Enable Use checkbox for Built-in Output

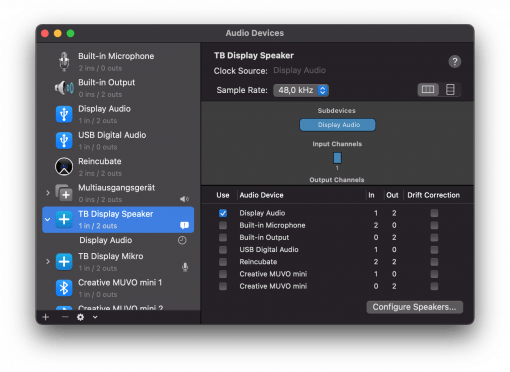click(x=223, y=238)
